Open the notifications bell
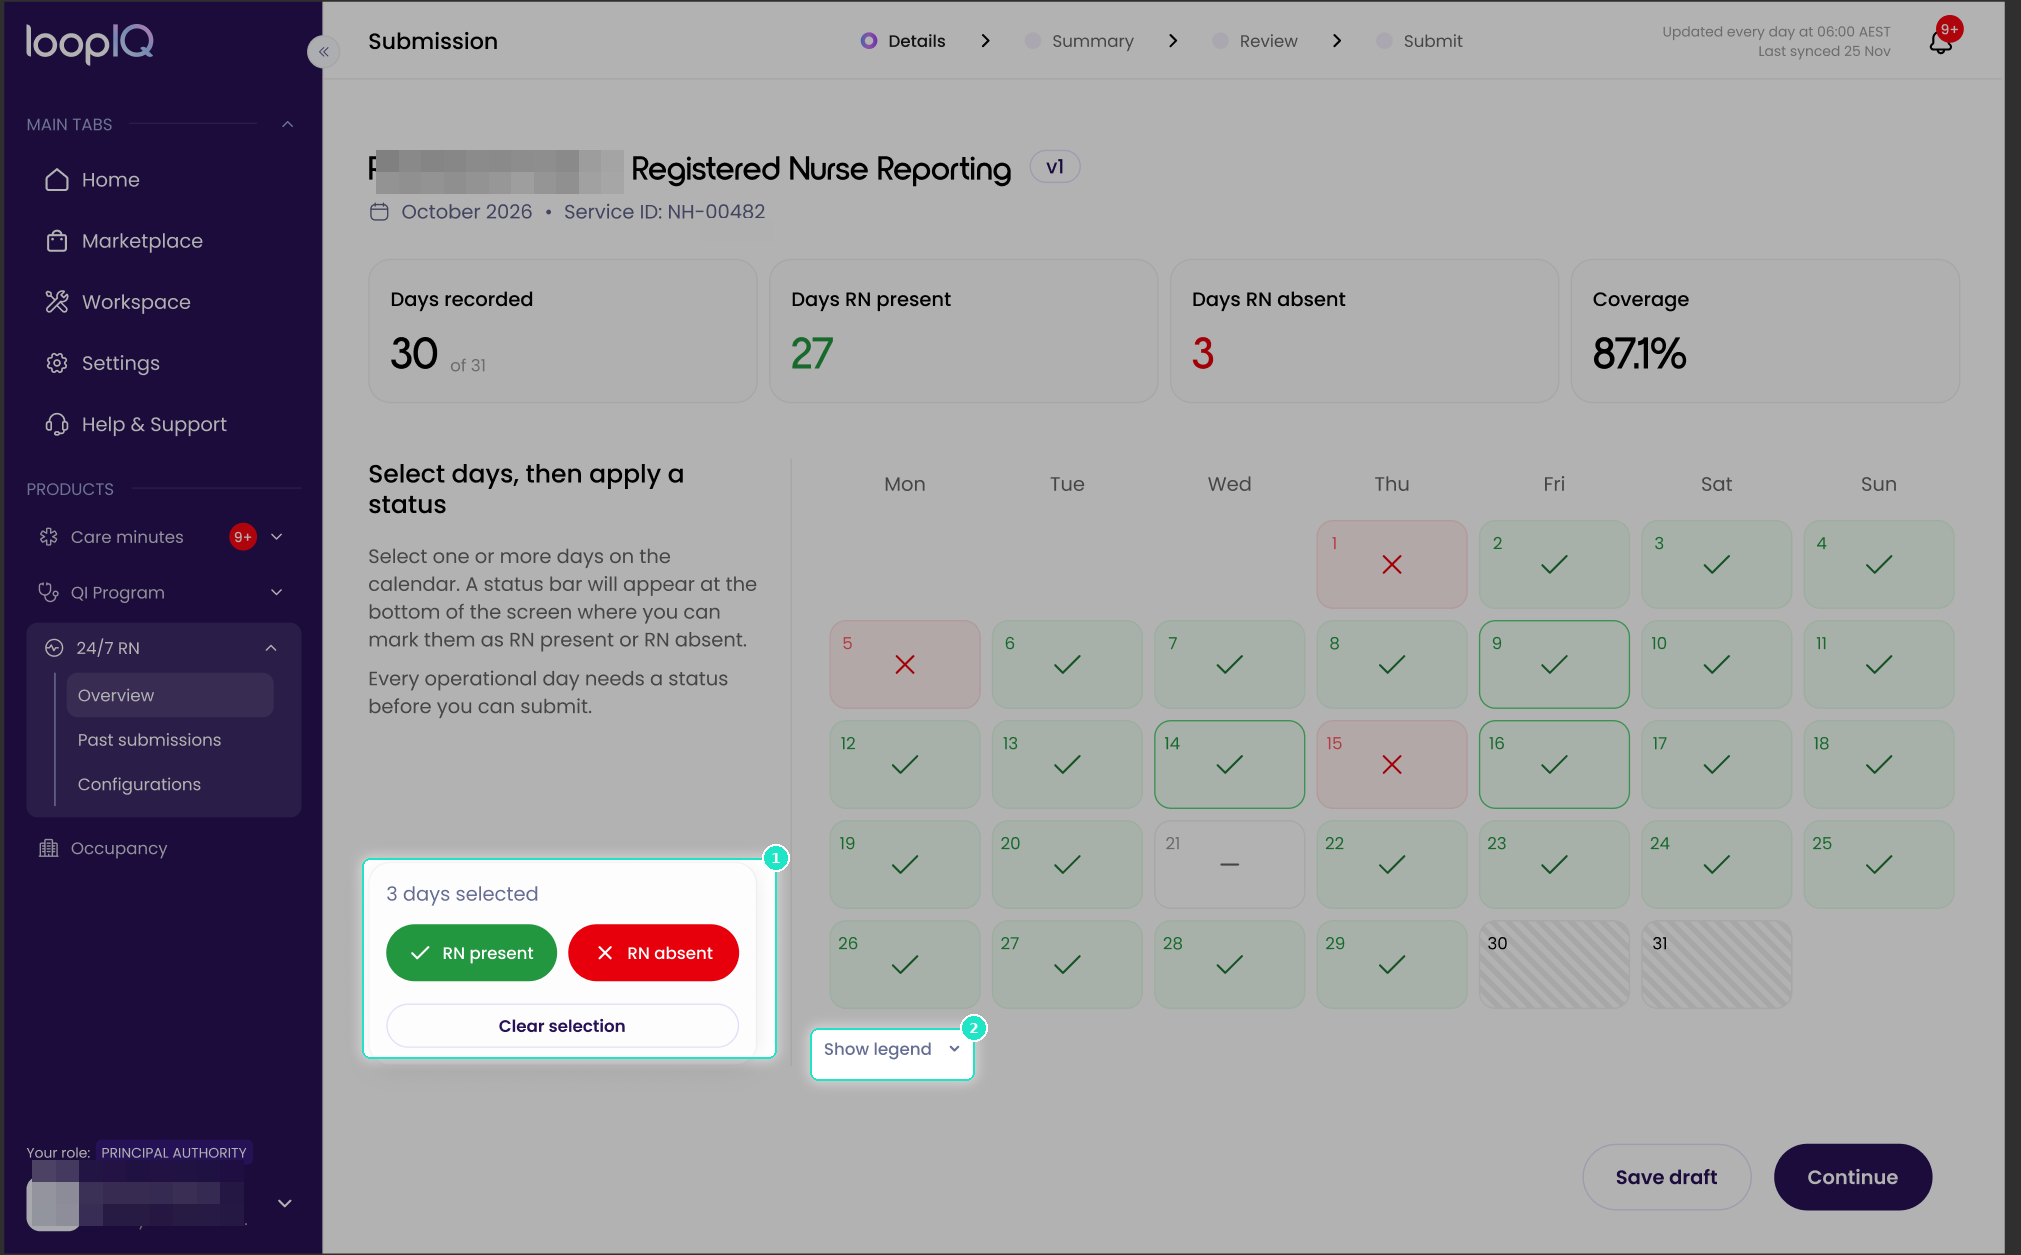The height and width of the screenshot is (1255, 2021). (x=1940, y=43)
